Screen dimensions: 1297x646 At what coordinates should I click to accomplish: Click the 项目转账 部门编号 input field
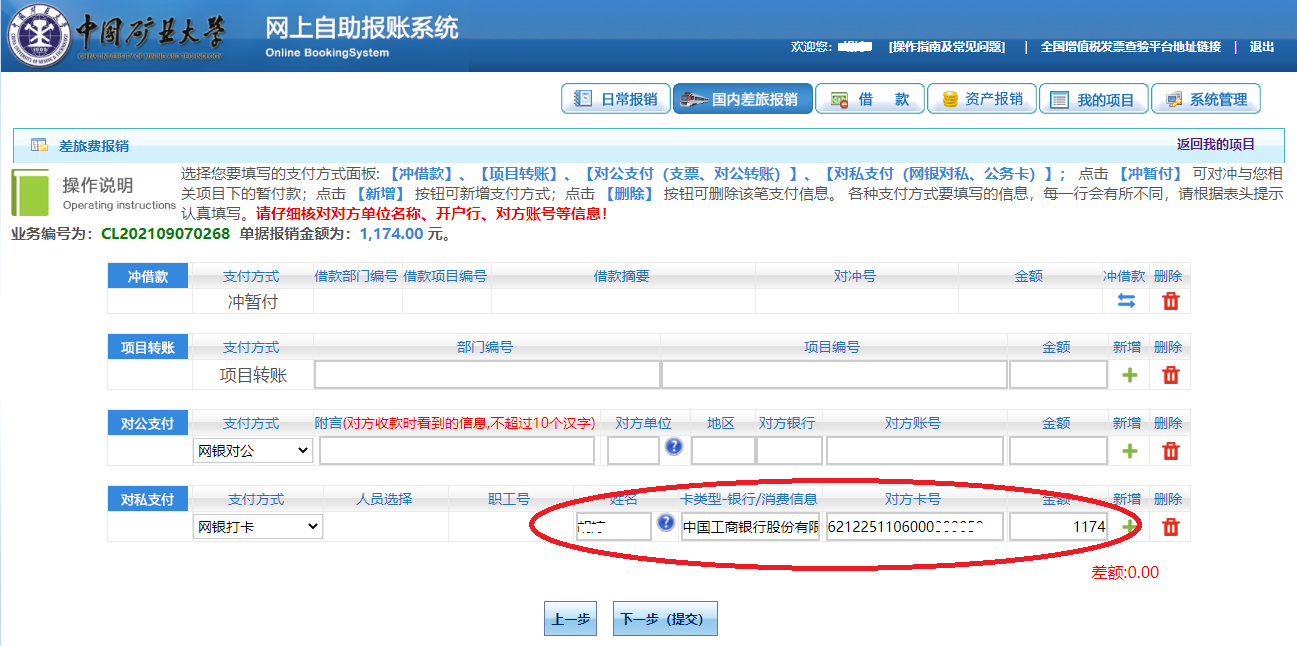click(487, 375)
